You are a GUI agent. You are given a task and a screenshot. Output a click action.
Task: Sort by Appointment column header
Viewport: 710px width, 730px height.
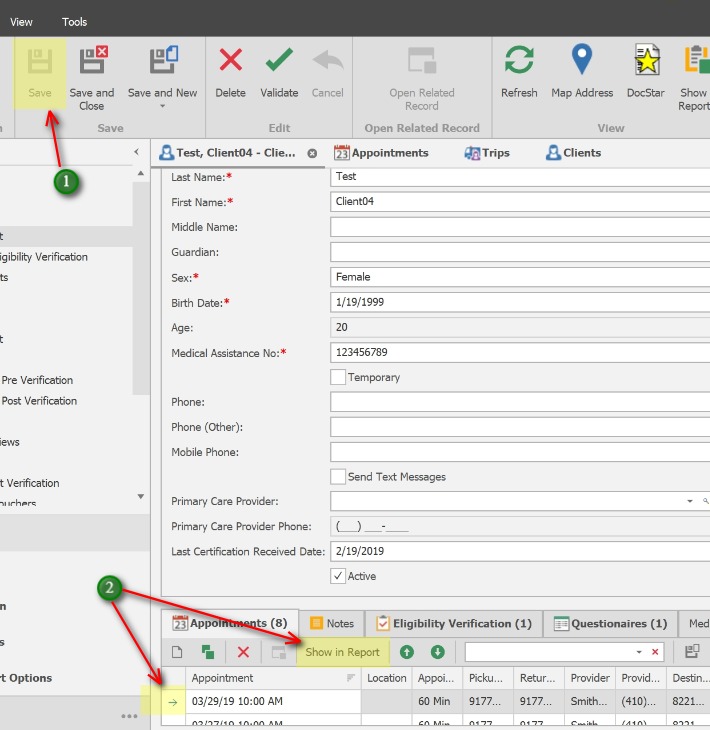273,678
